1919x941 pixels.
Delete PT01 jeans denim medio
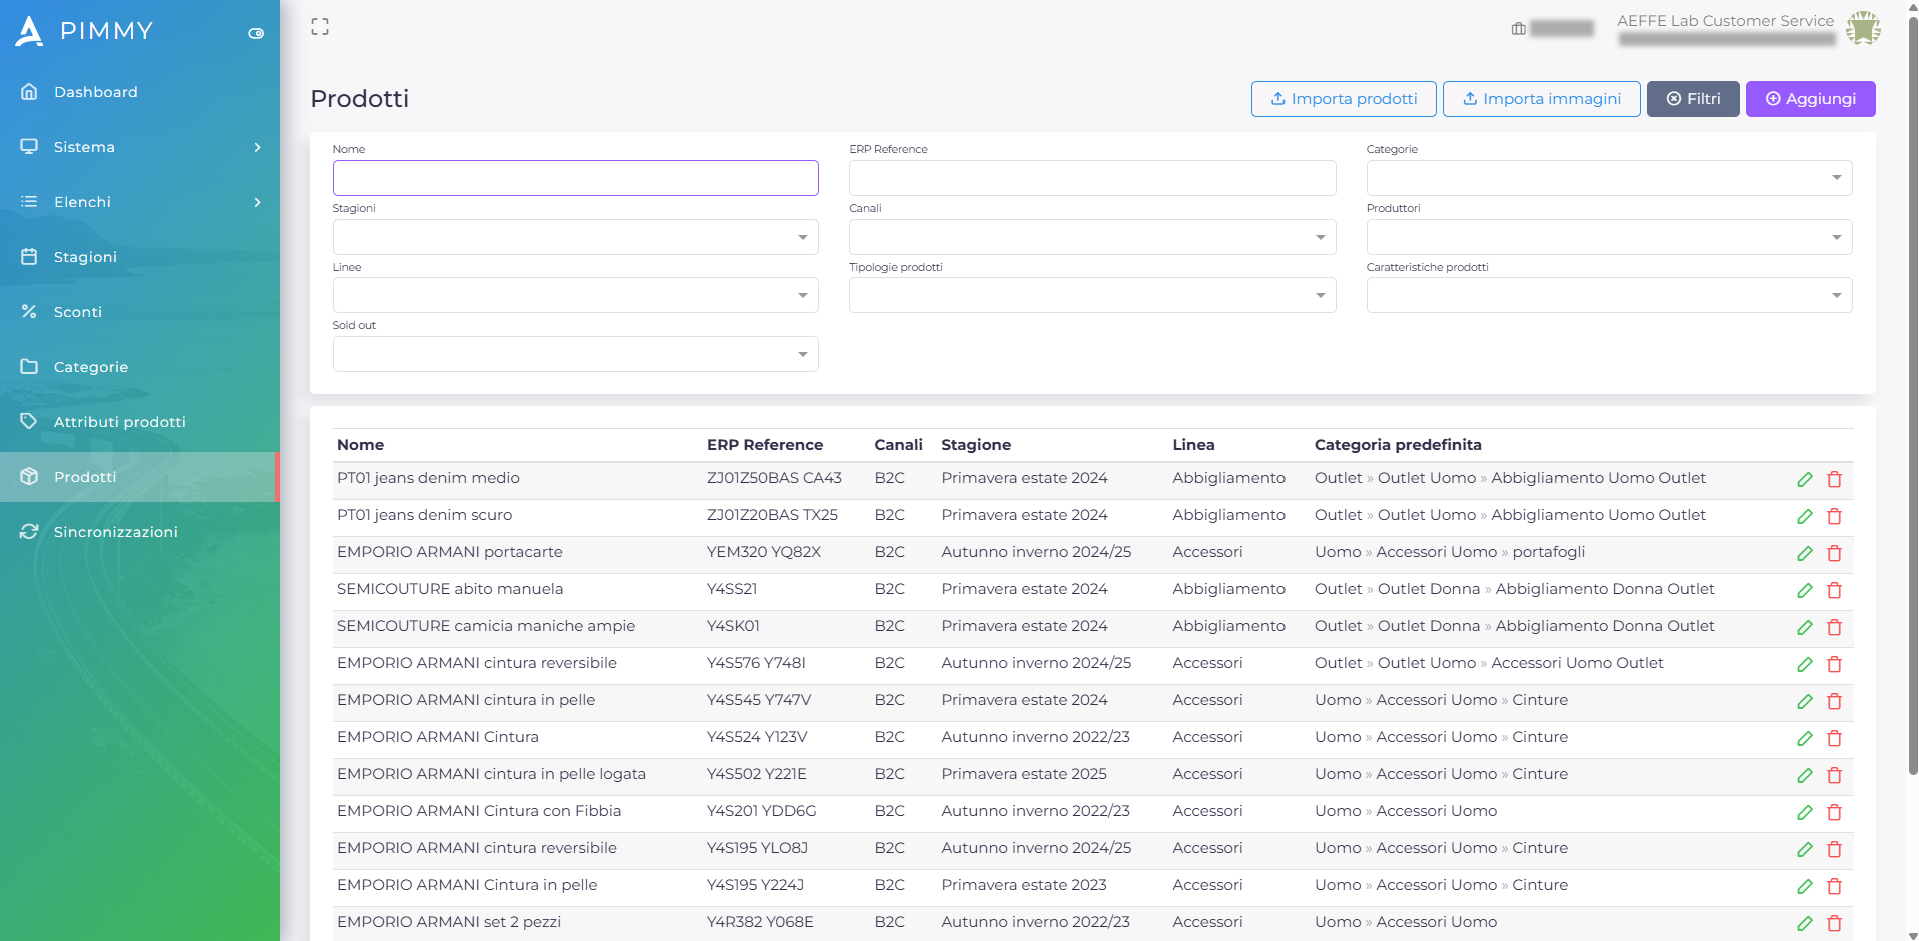point(1834,480)
